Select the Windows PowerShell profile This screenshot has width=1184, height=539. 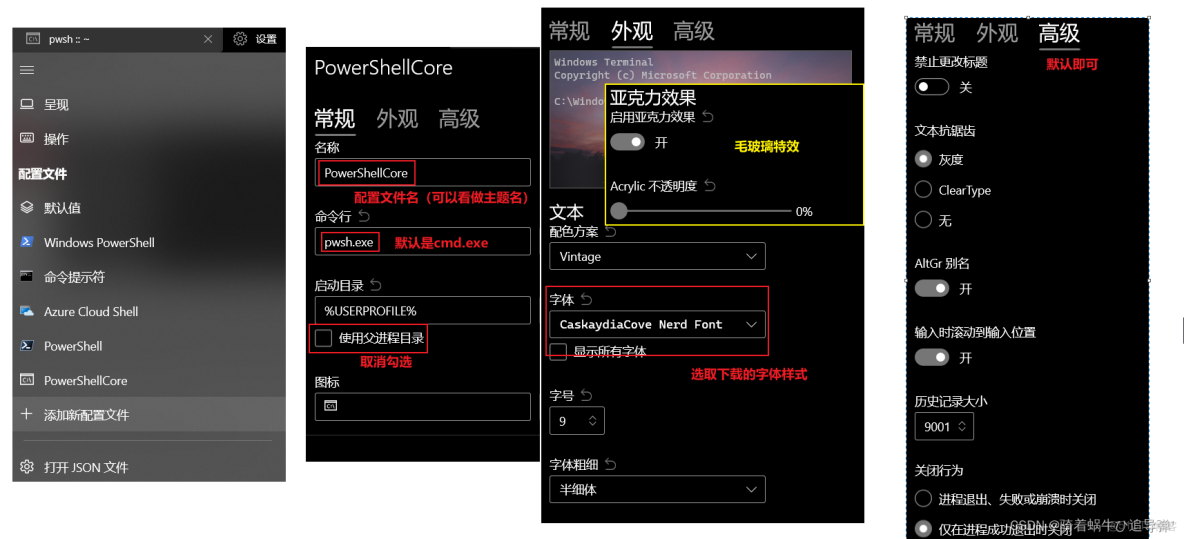pos(149,242)
